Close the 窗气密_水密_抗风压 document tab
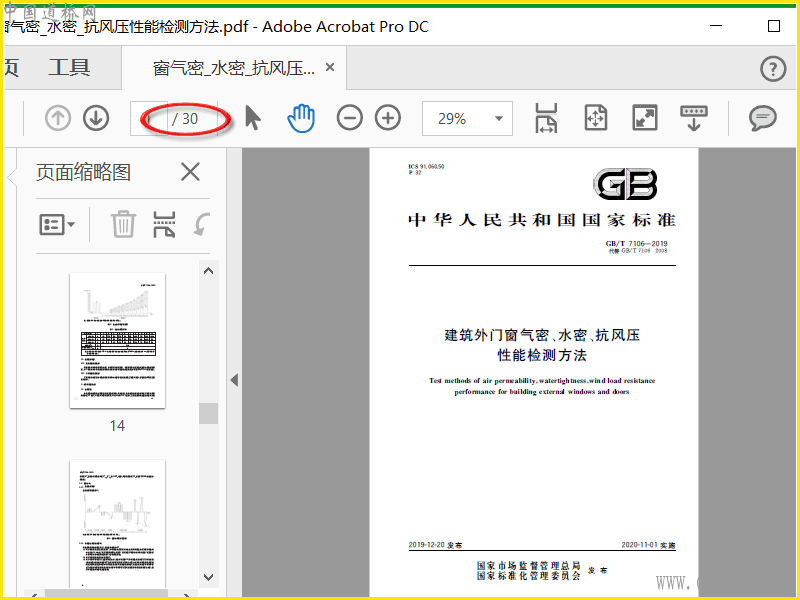The width and height of the screenshot is (800, 600). coord(330,67)
